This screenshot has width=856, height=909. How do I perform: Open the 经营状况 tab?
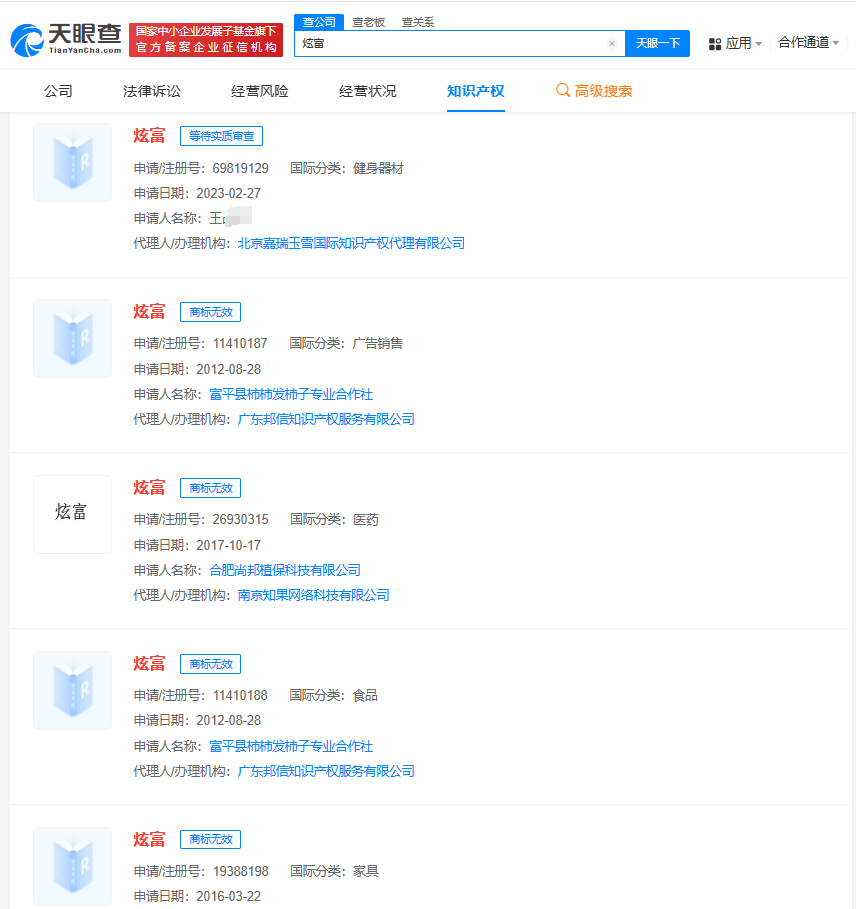click(x=369, y=89)
